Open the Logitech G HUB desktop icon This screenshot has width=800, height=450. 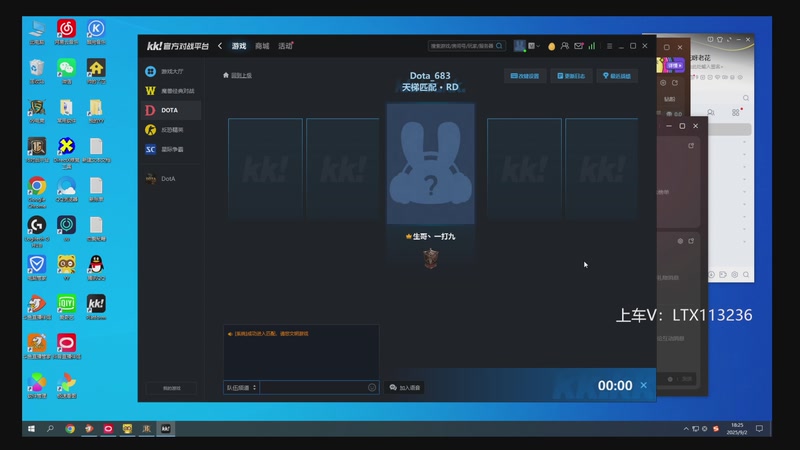tap(37, 232)
